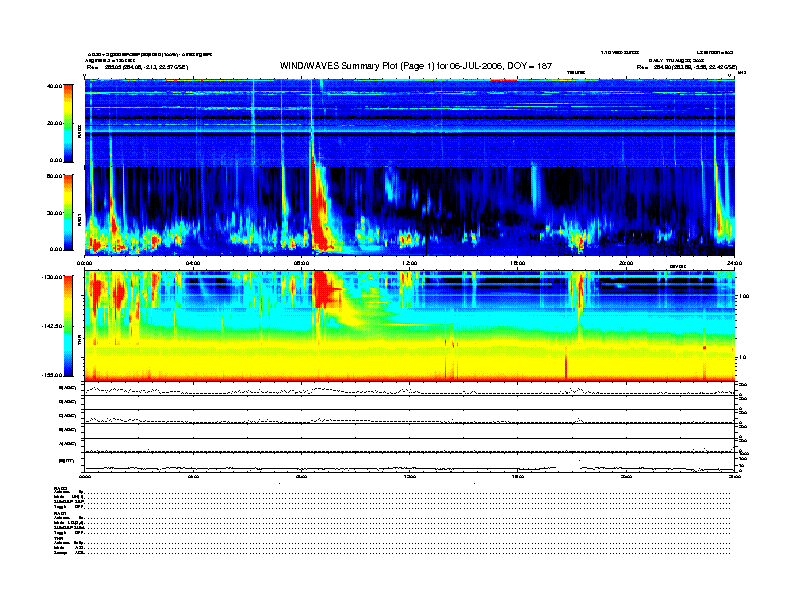Screen dimensions: 792x612
Task: Click the 04:00 tick label under RAD1
Action: (x=193, y=263)
